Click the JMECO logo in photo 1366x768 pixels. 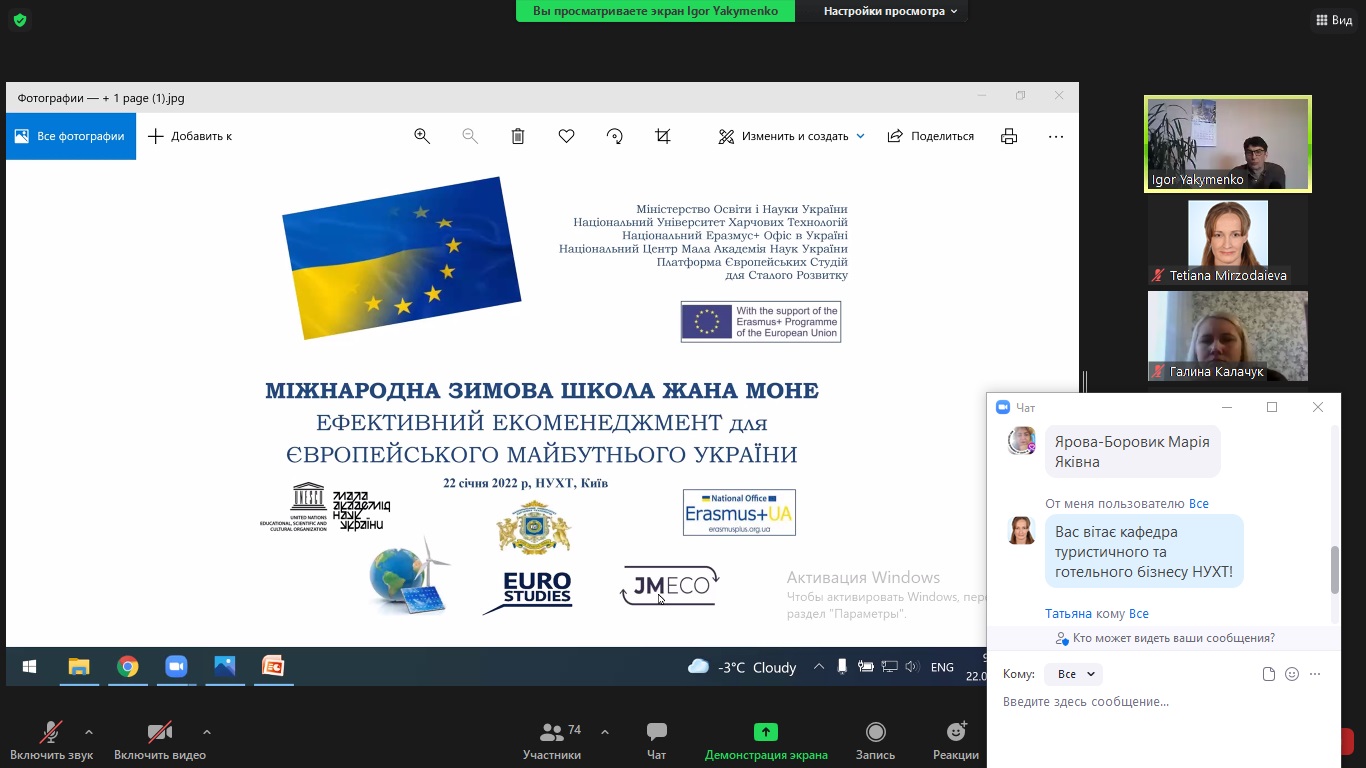coord(670,586)
